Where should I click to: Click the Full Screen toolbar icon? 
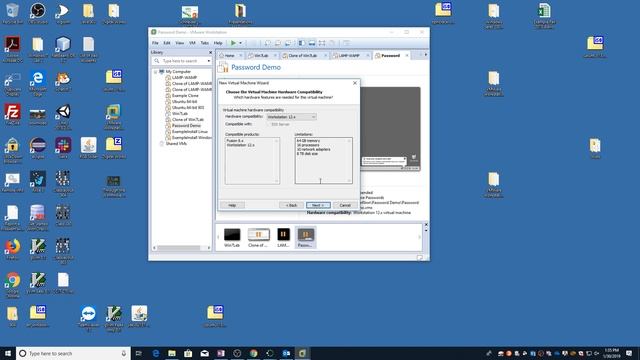322,43
